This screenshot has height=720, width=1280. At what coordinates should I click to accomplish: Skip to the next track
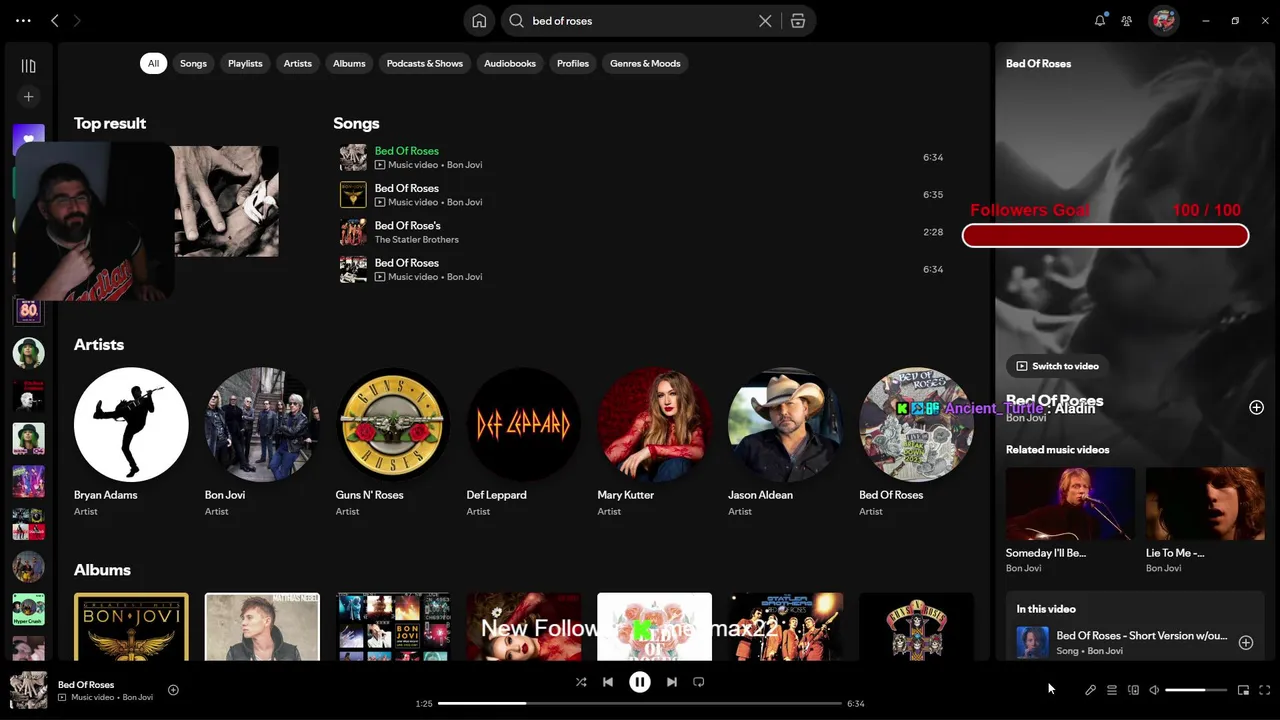(x=672, y=682)
